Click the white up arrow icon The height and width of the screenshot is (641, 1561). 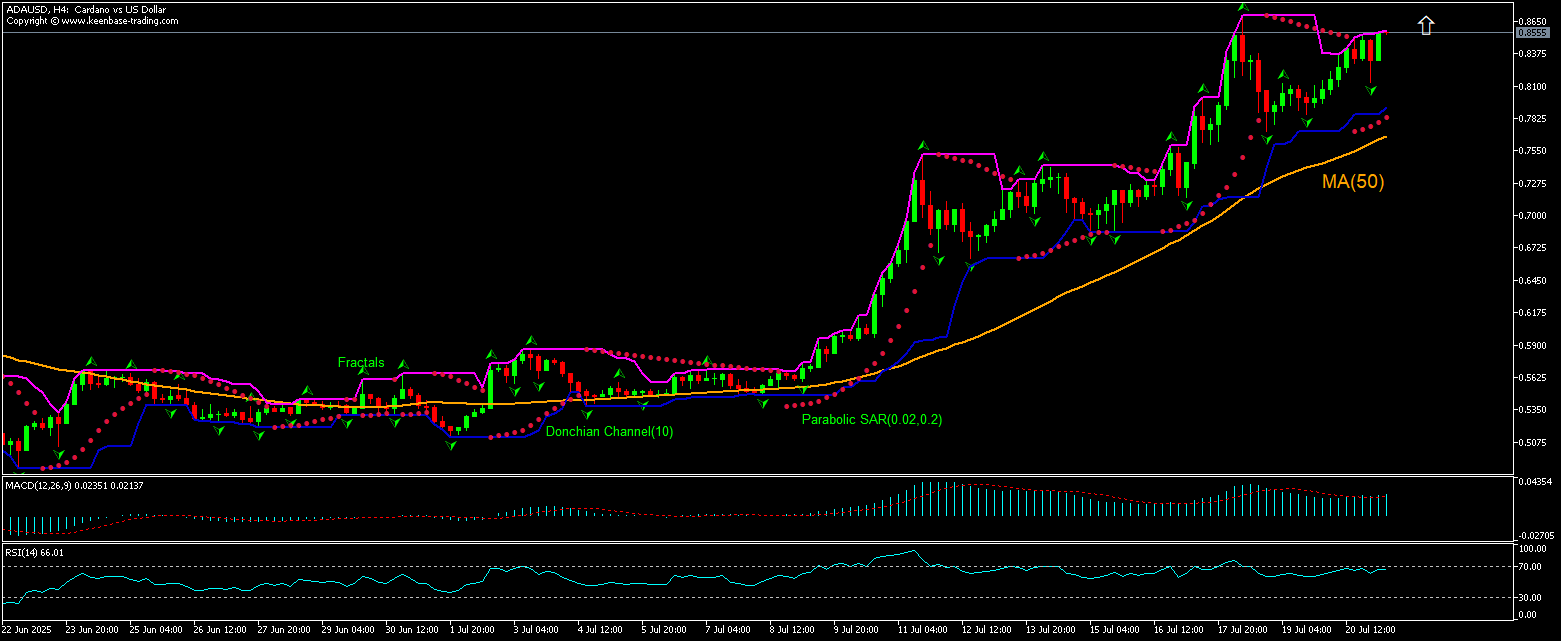(x=1426, y=26)
